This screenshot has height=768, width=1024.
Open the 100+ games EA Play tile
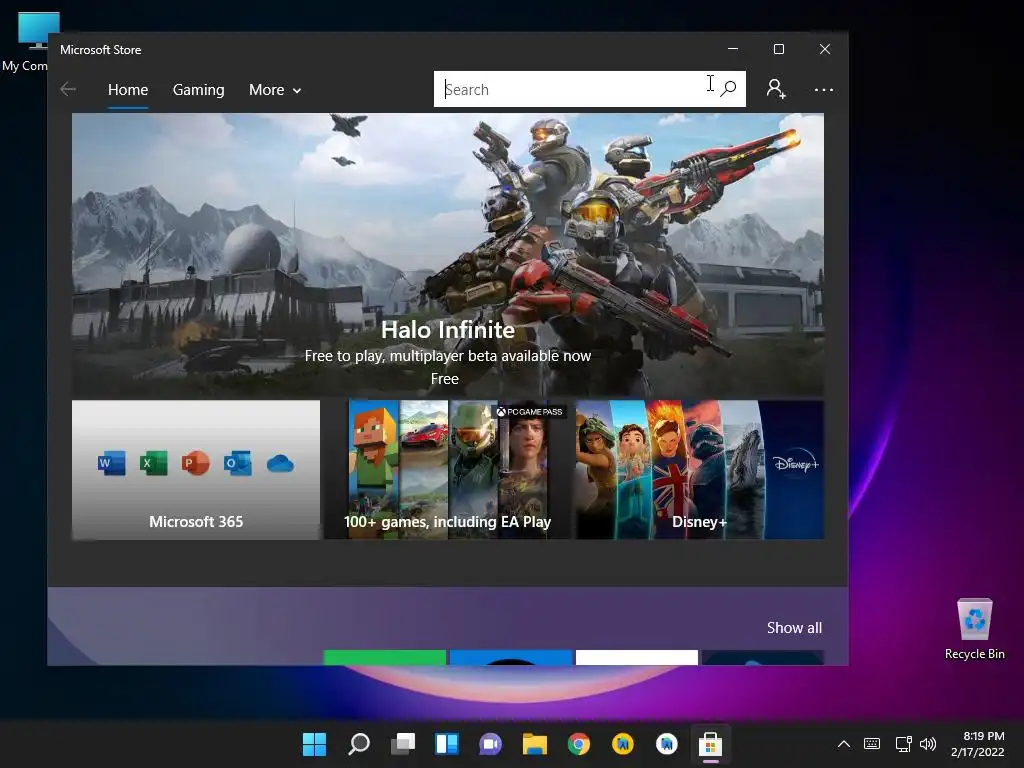coord(447,470)
